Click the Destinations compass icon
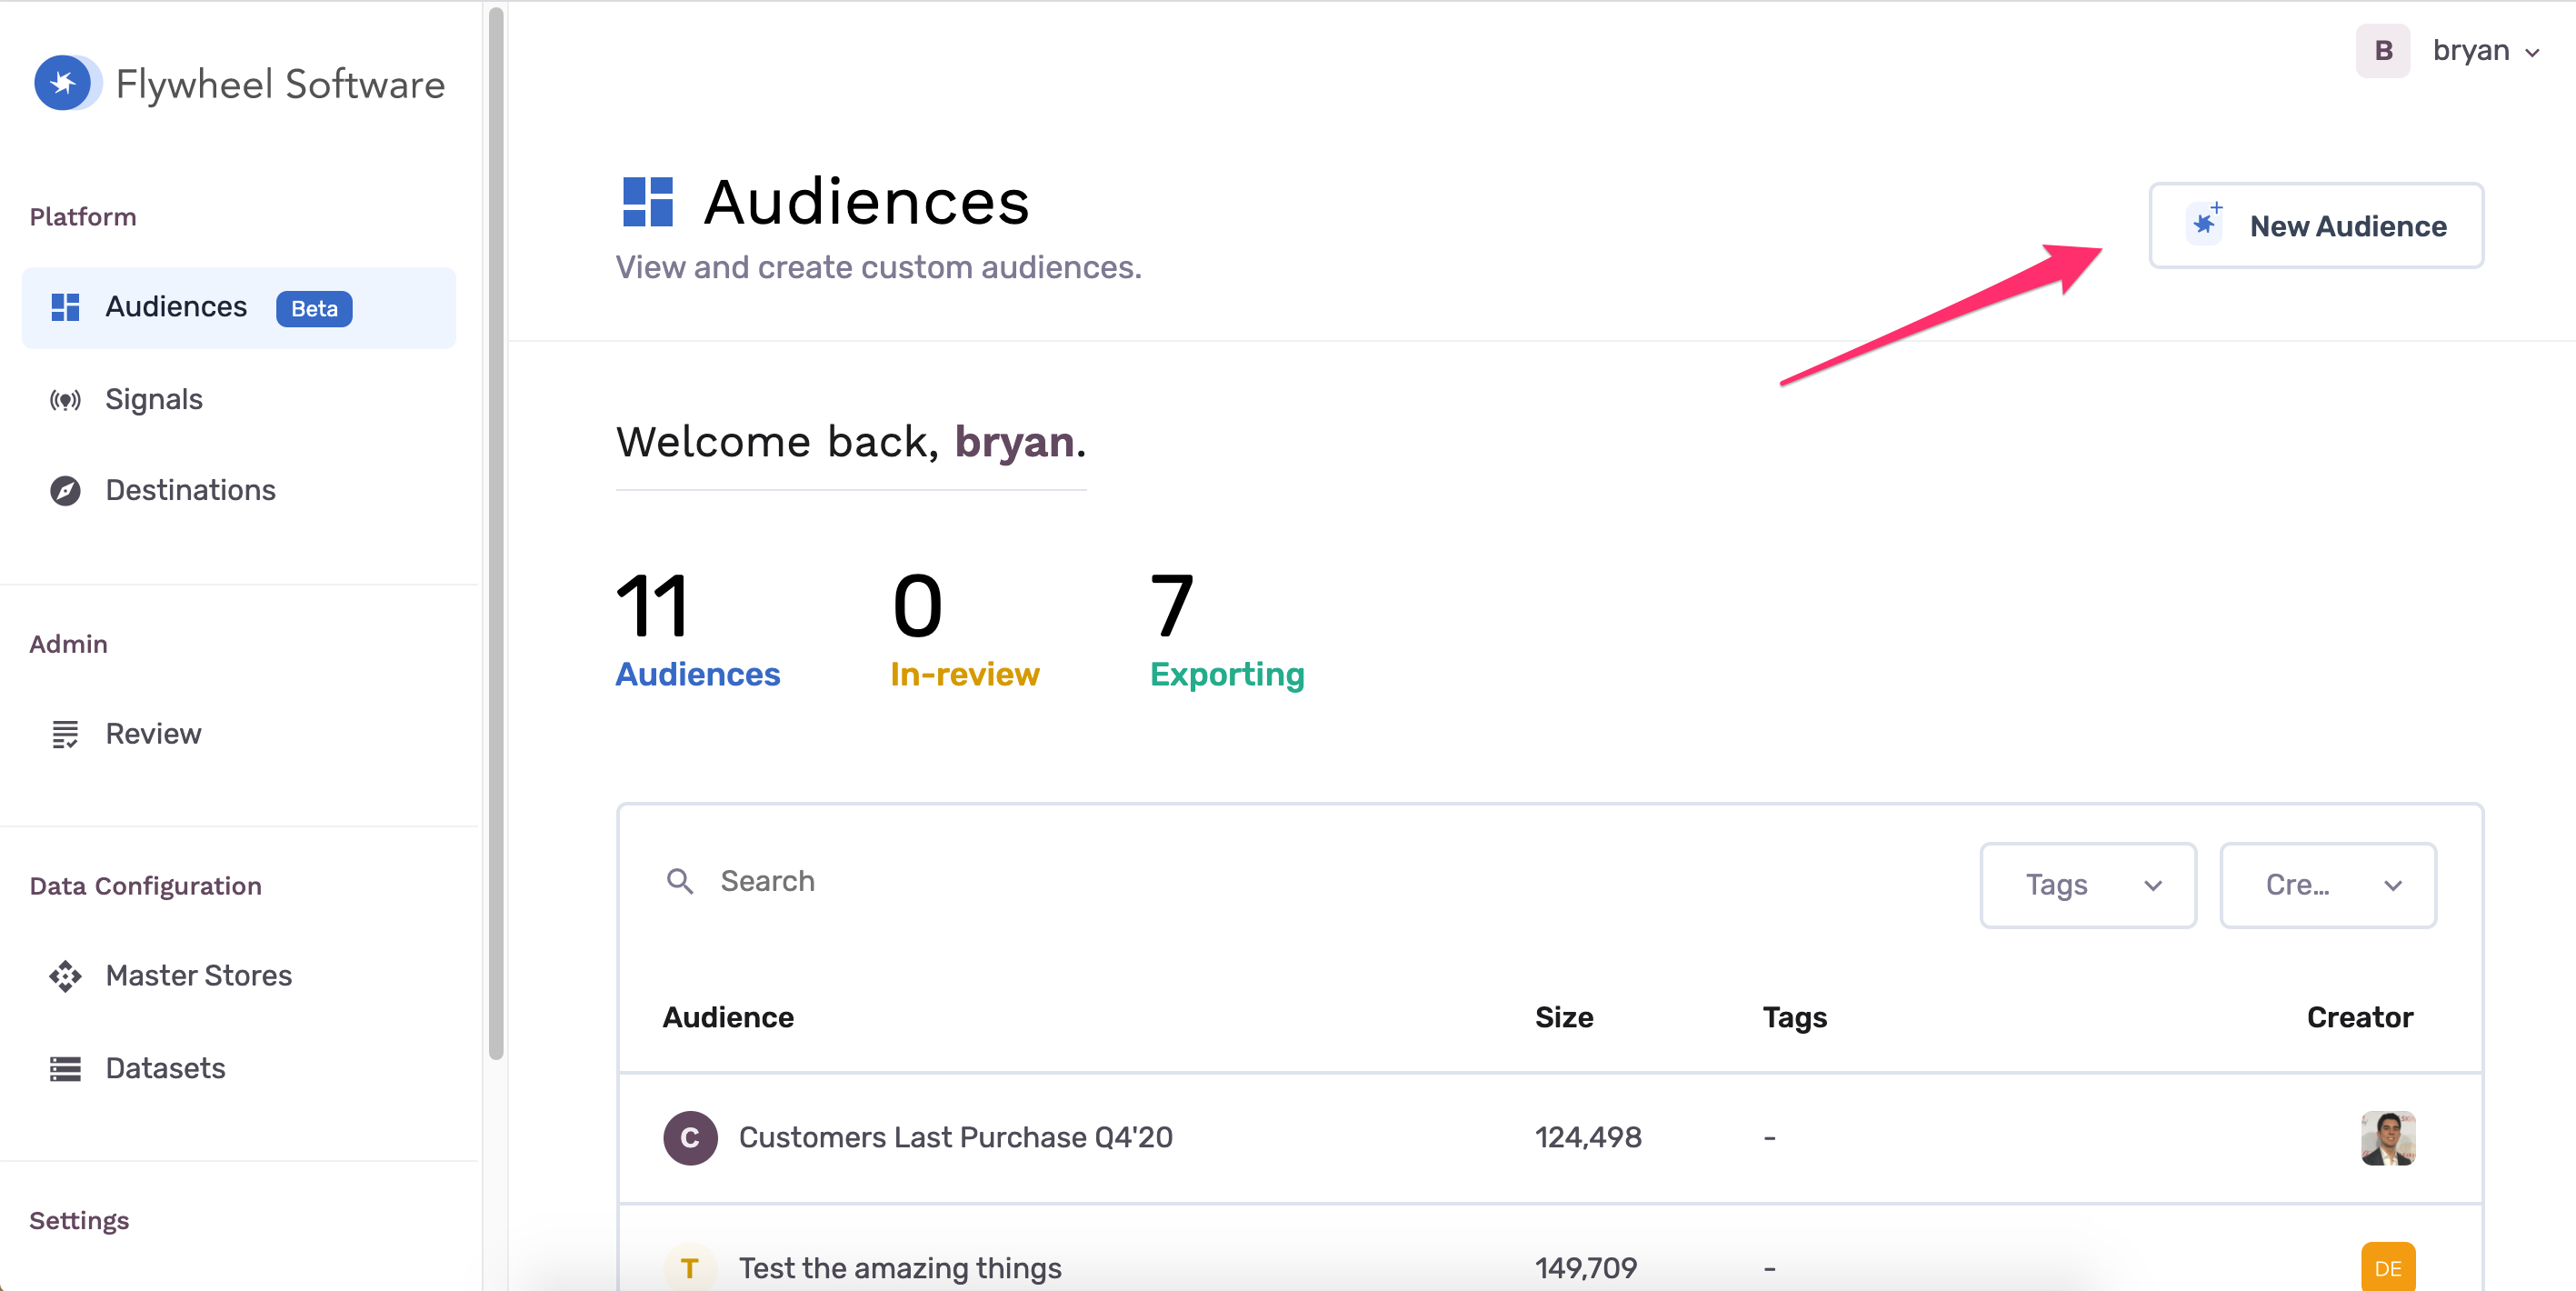This screenshot has width=2576, height=1291. (x=65, y=491)
